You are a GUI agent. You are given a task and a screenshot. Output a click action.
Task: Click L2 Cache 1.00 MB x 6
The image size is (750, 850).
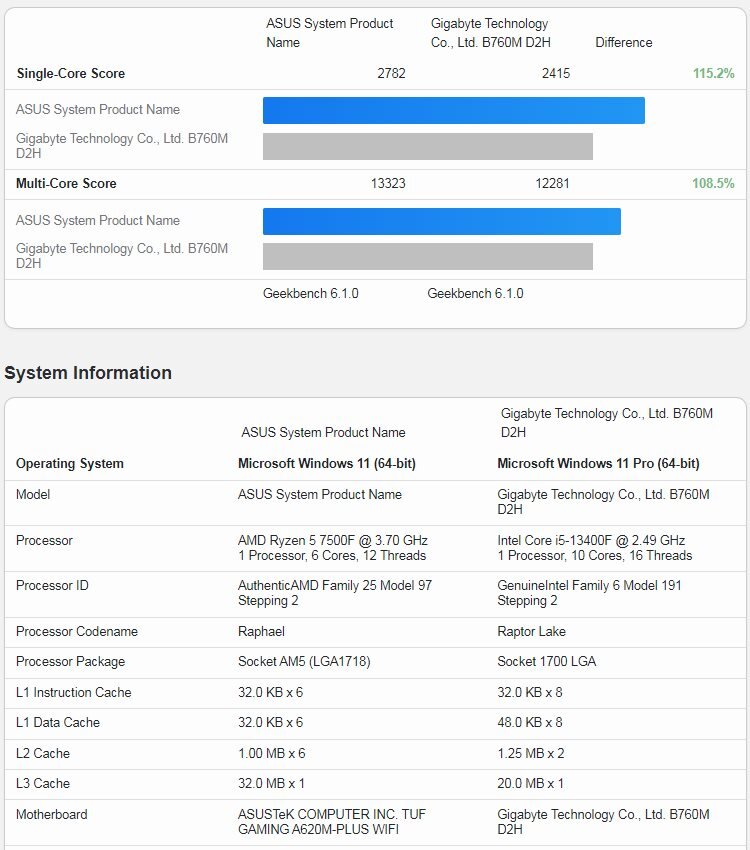pos(271,754)
